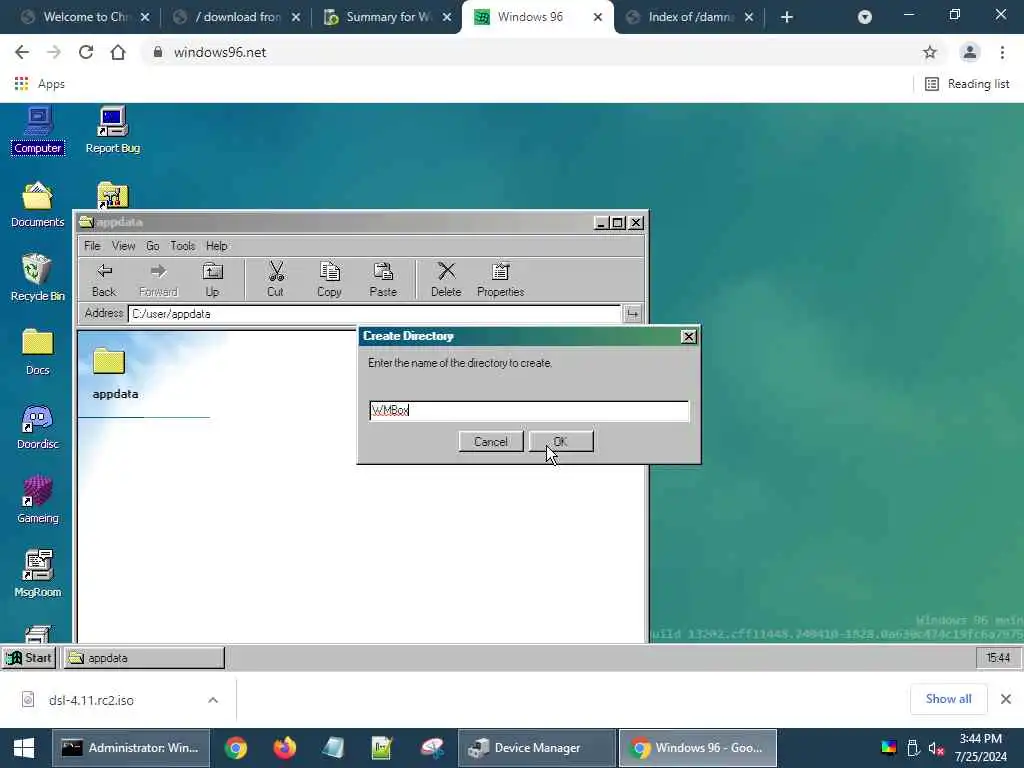
Task: Open the Report Bug shortcut
Action: coord(112,131)
